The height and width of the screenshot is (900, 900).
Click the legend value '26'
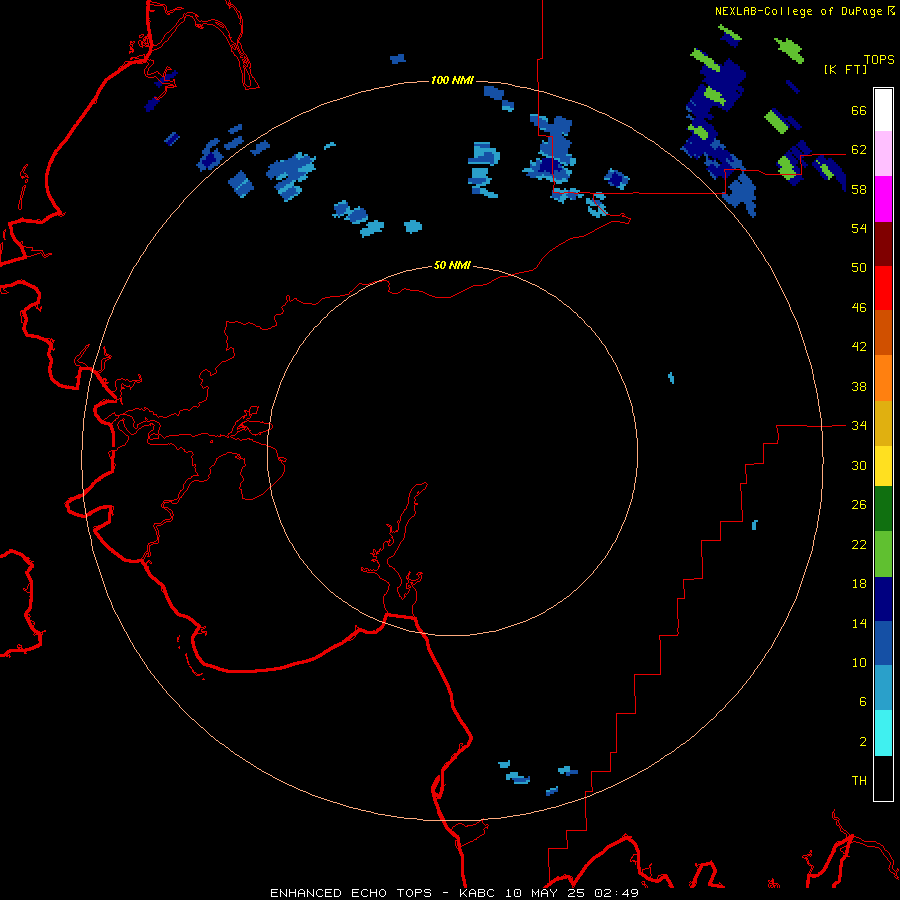(859, 505)
